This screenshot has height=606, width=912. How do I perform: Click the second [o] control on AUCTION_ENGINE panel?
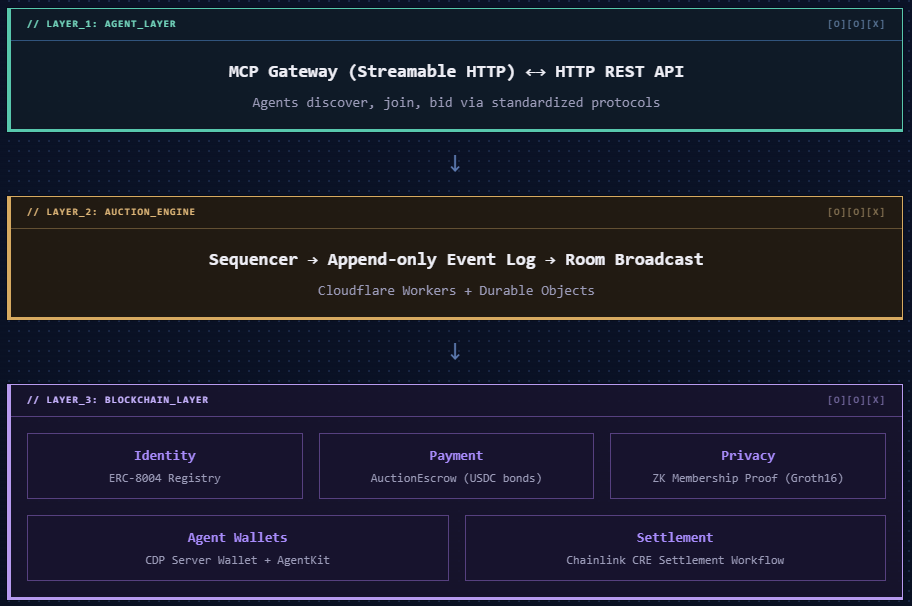[x=856, y=212]
